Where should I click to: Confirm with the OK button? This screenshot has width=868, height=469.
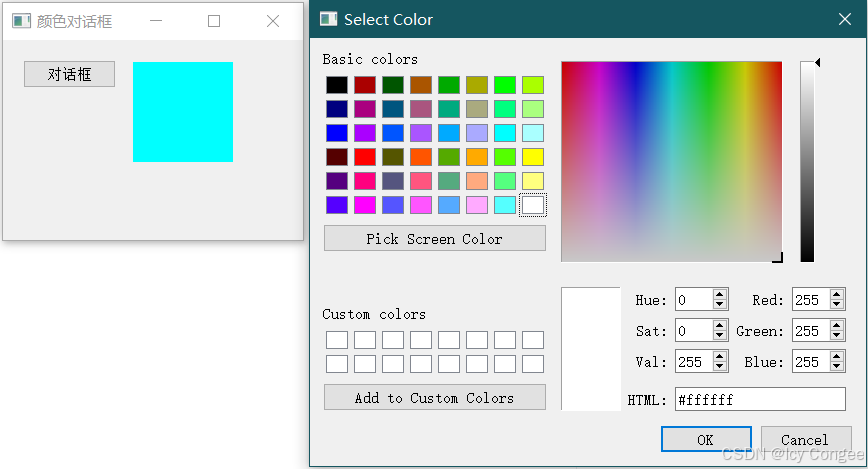point(706,439)
